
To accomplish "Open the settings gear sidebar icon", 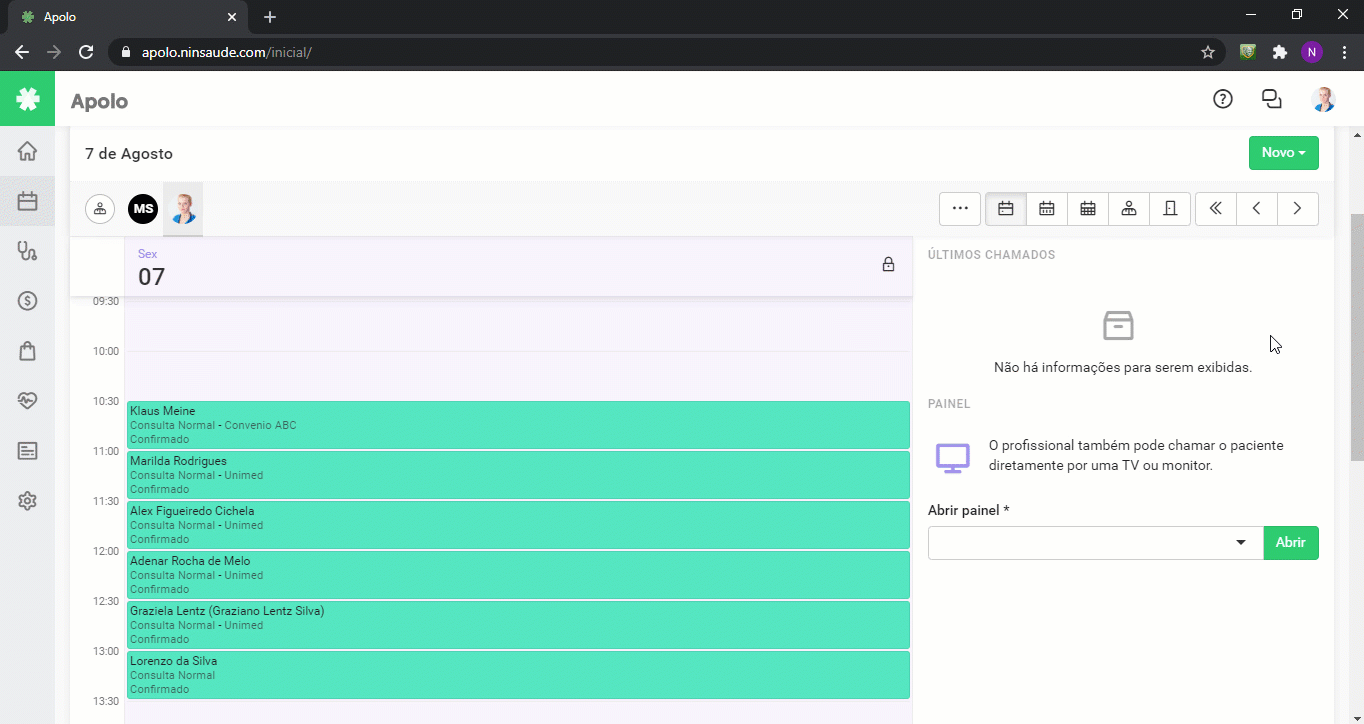I will coord(27,501).
